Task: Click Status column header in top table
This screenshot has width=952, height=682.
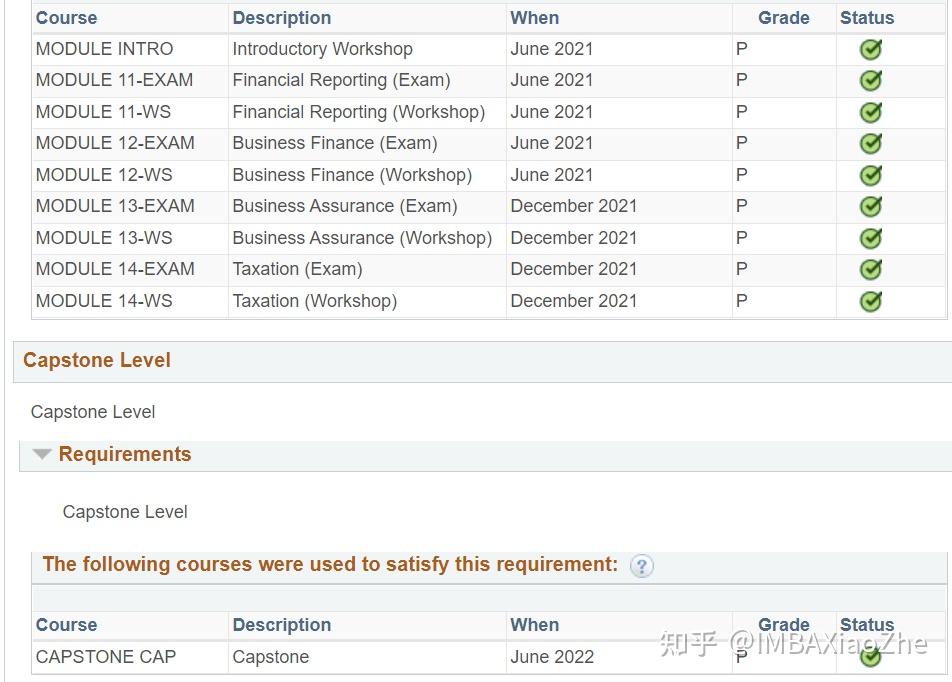Action: pyautogui.click(x=866, y=18)
